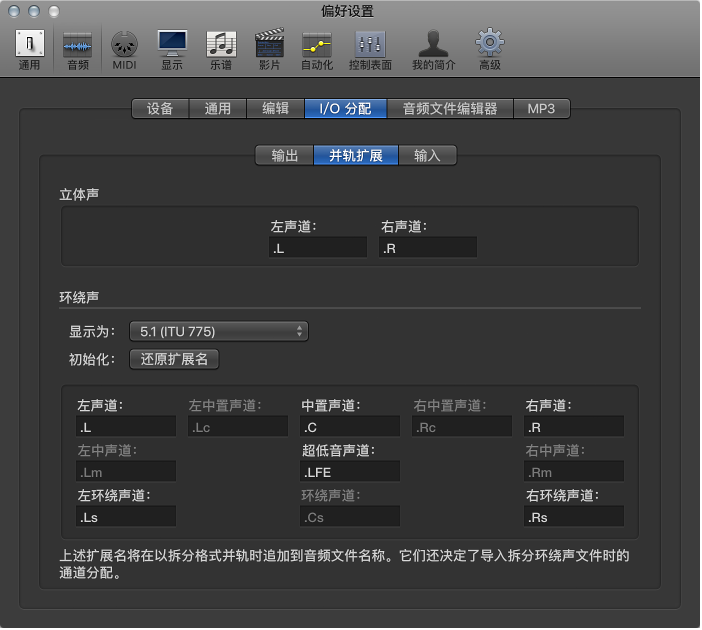Switch to the 音频文件编辑器 tab

450,109
